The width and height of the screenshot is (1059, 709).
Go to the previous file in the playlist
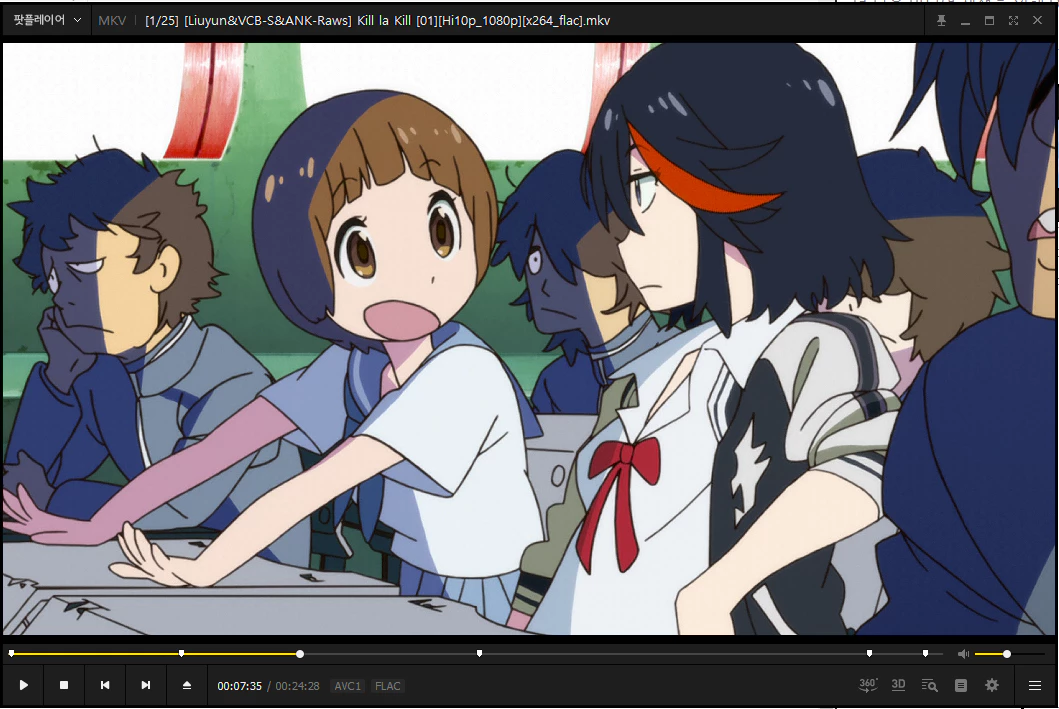105,685
